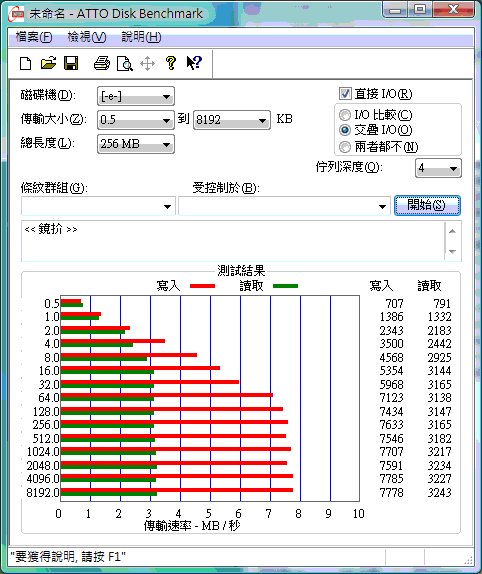This screenshot has height=574, width=482.
Task: Select the I/O 比較 radio option
Action: [x=344, y=115]
